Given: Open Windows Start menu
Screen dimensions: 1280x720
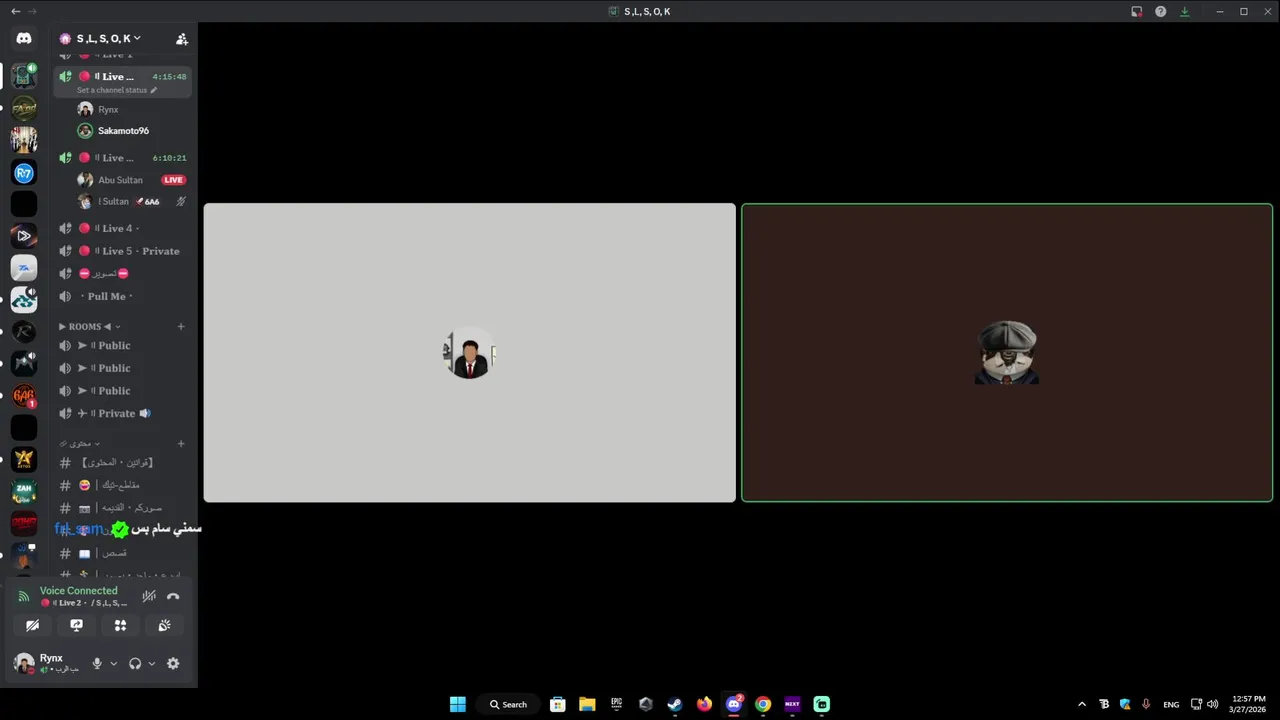Looking at the screenshot, I should tap(457, 704).
